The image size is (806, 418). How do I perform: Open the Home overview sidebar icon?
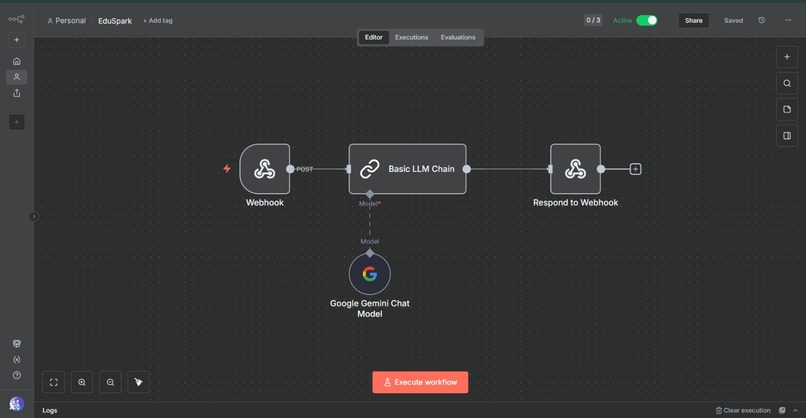16,61
